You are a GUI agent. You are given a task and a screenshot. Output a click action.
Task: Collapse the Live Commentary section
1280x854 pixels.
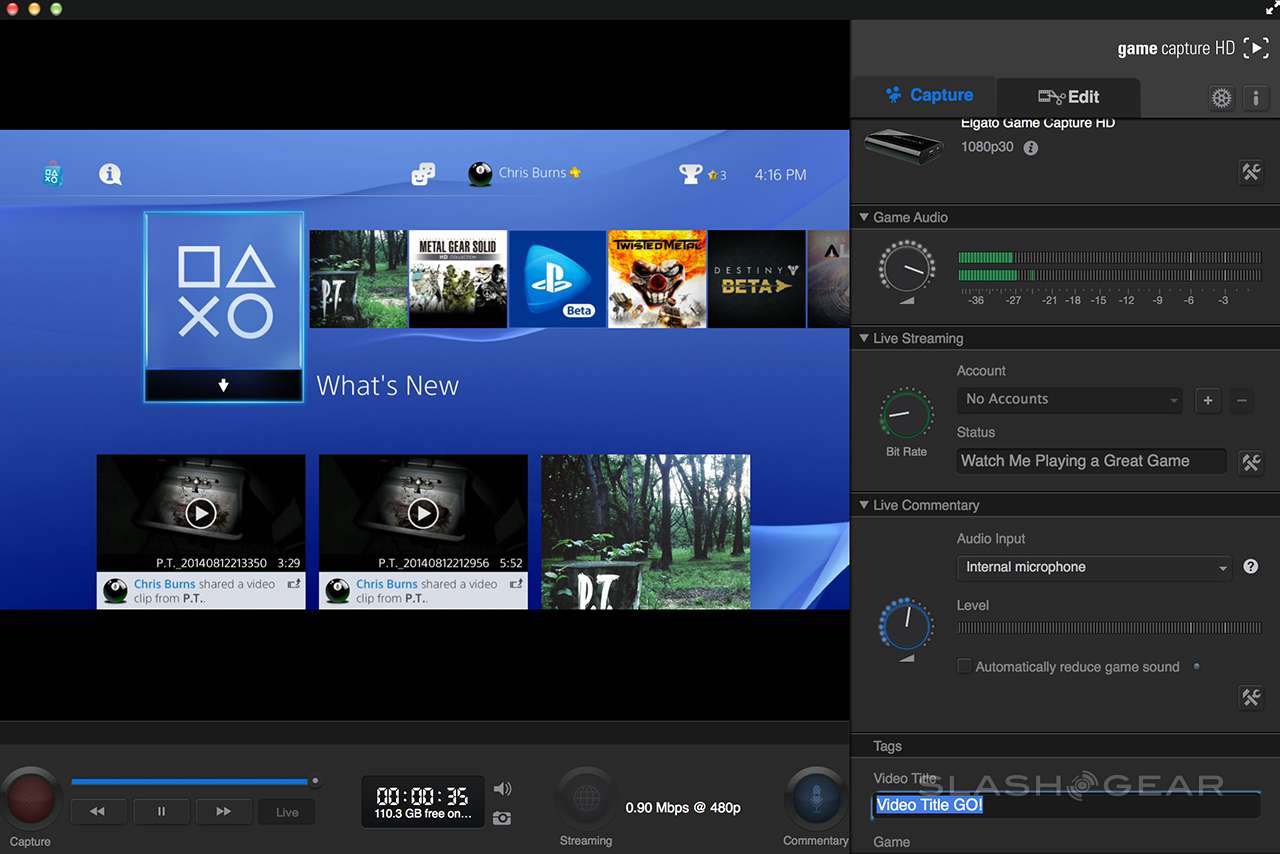[863, 505]
